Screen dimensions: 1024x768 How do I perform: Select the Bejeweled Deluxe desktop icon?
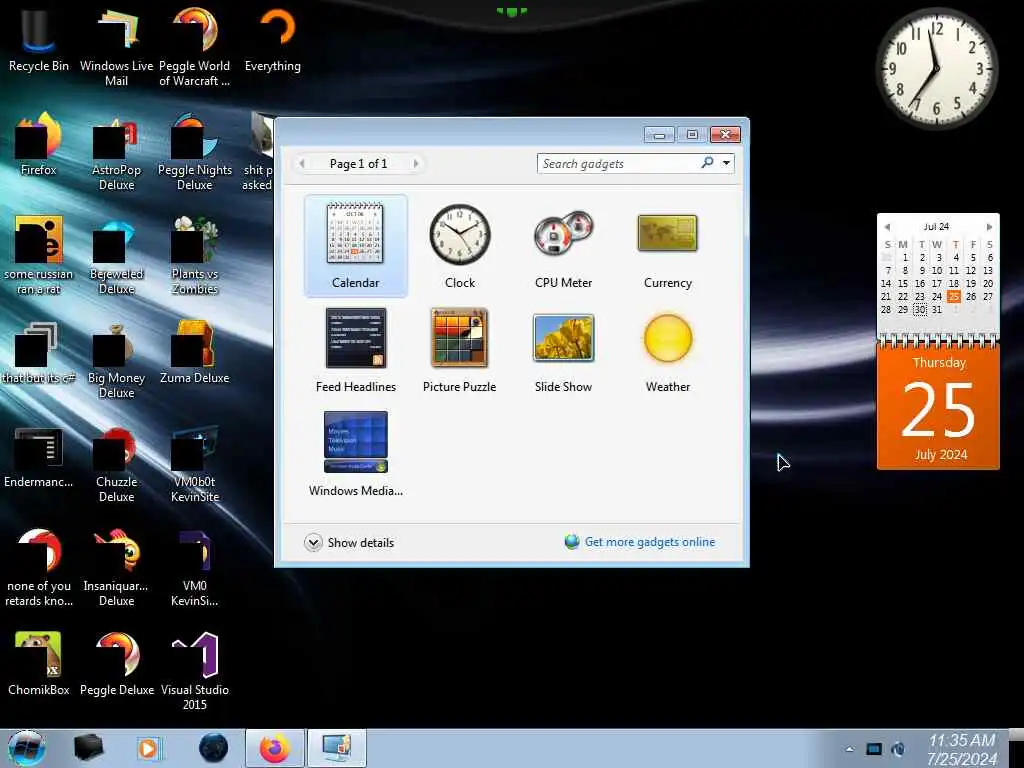(116, 257)
